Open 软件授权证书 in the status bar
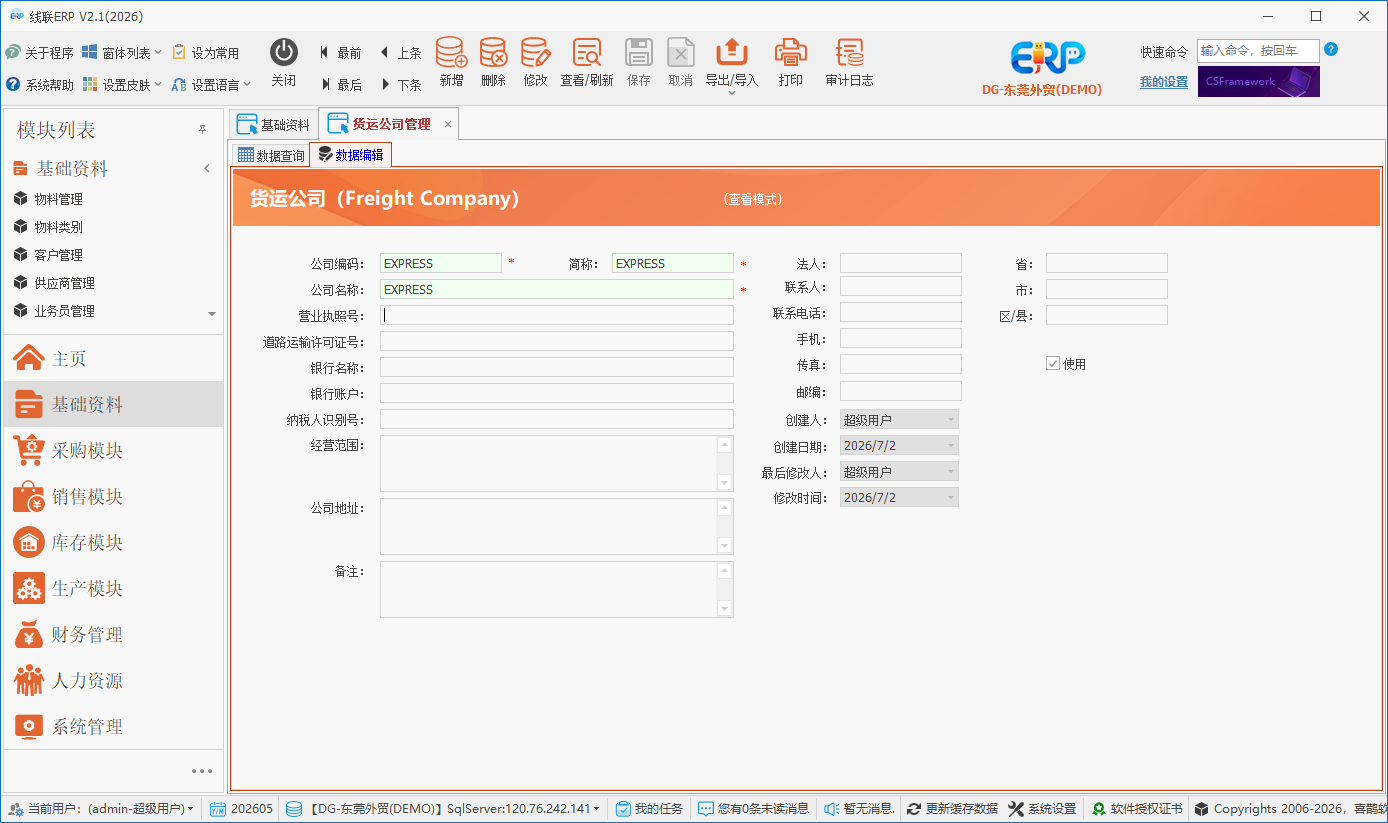Screen dimensions: 1388x823 [1137, 808]
